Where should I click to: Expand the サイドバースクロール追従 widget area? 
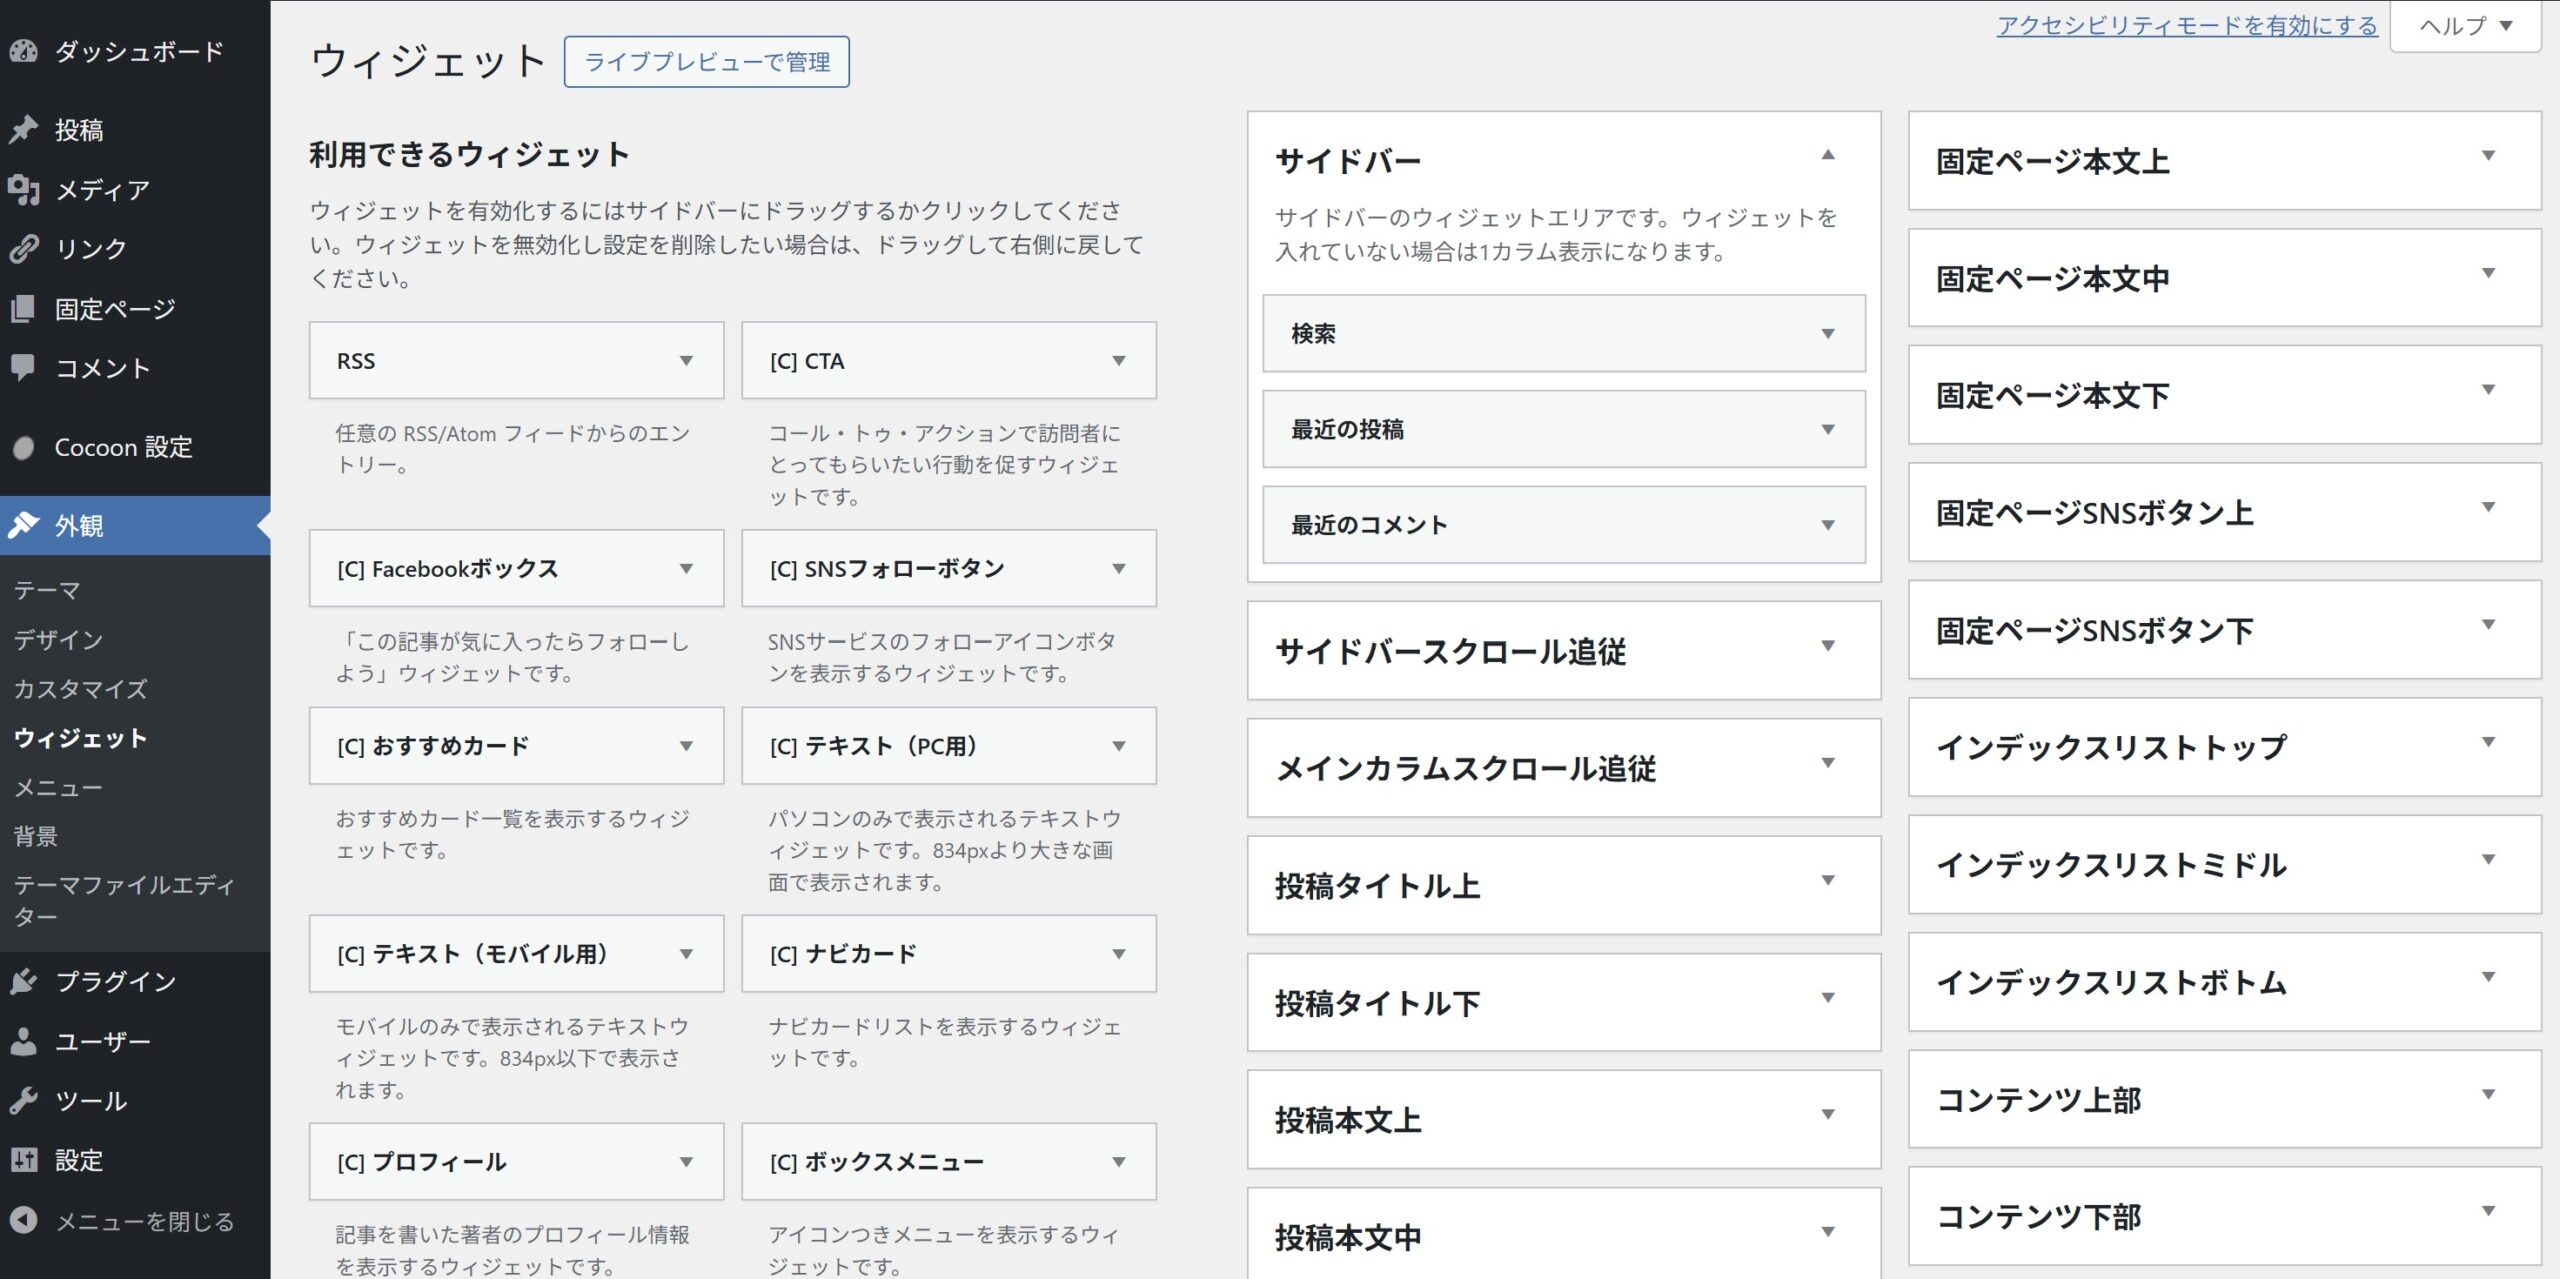tap(1827, 646)
